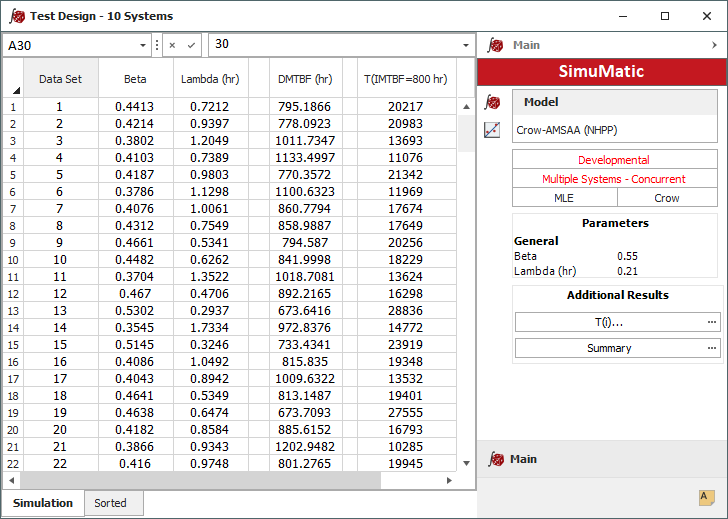
Task: Click the MLE analysis setting
Action: pyautogui.click(x=564, y=198)
